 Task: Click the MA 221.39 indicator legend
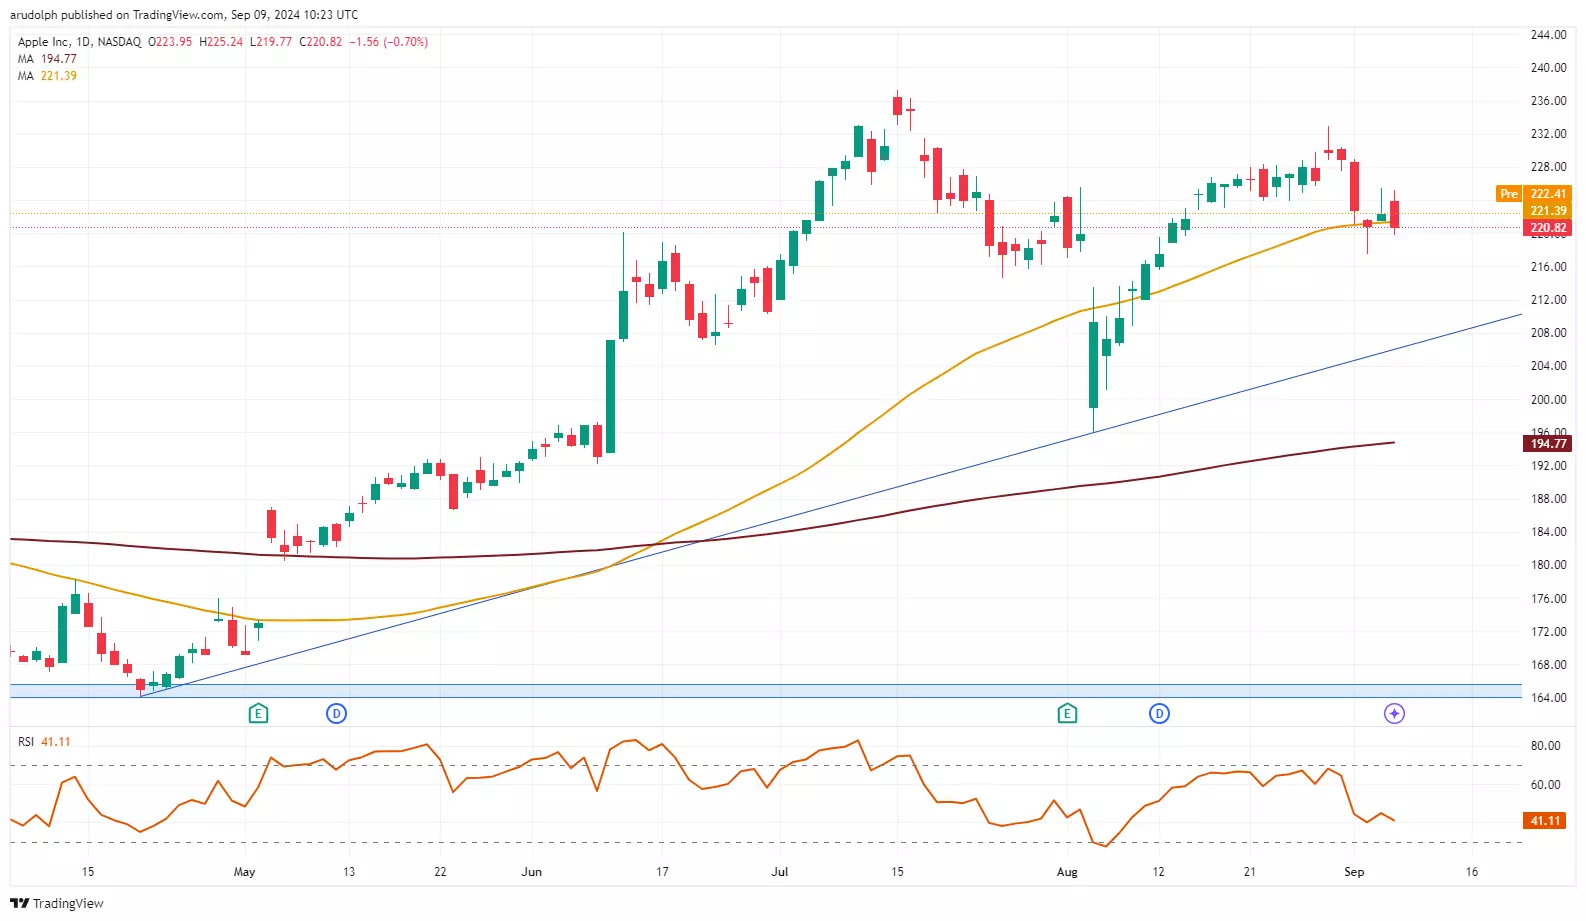(x=47, y=76)
